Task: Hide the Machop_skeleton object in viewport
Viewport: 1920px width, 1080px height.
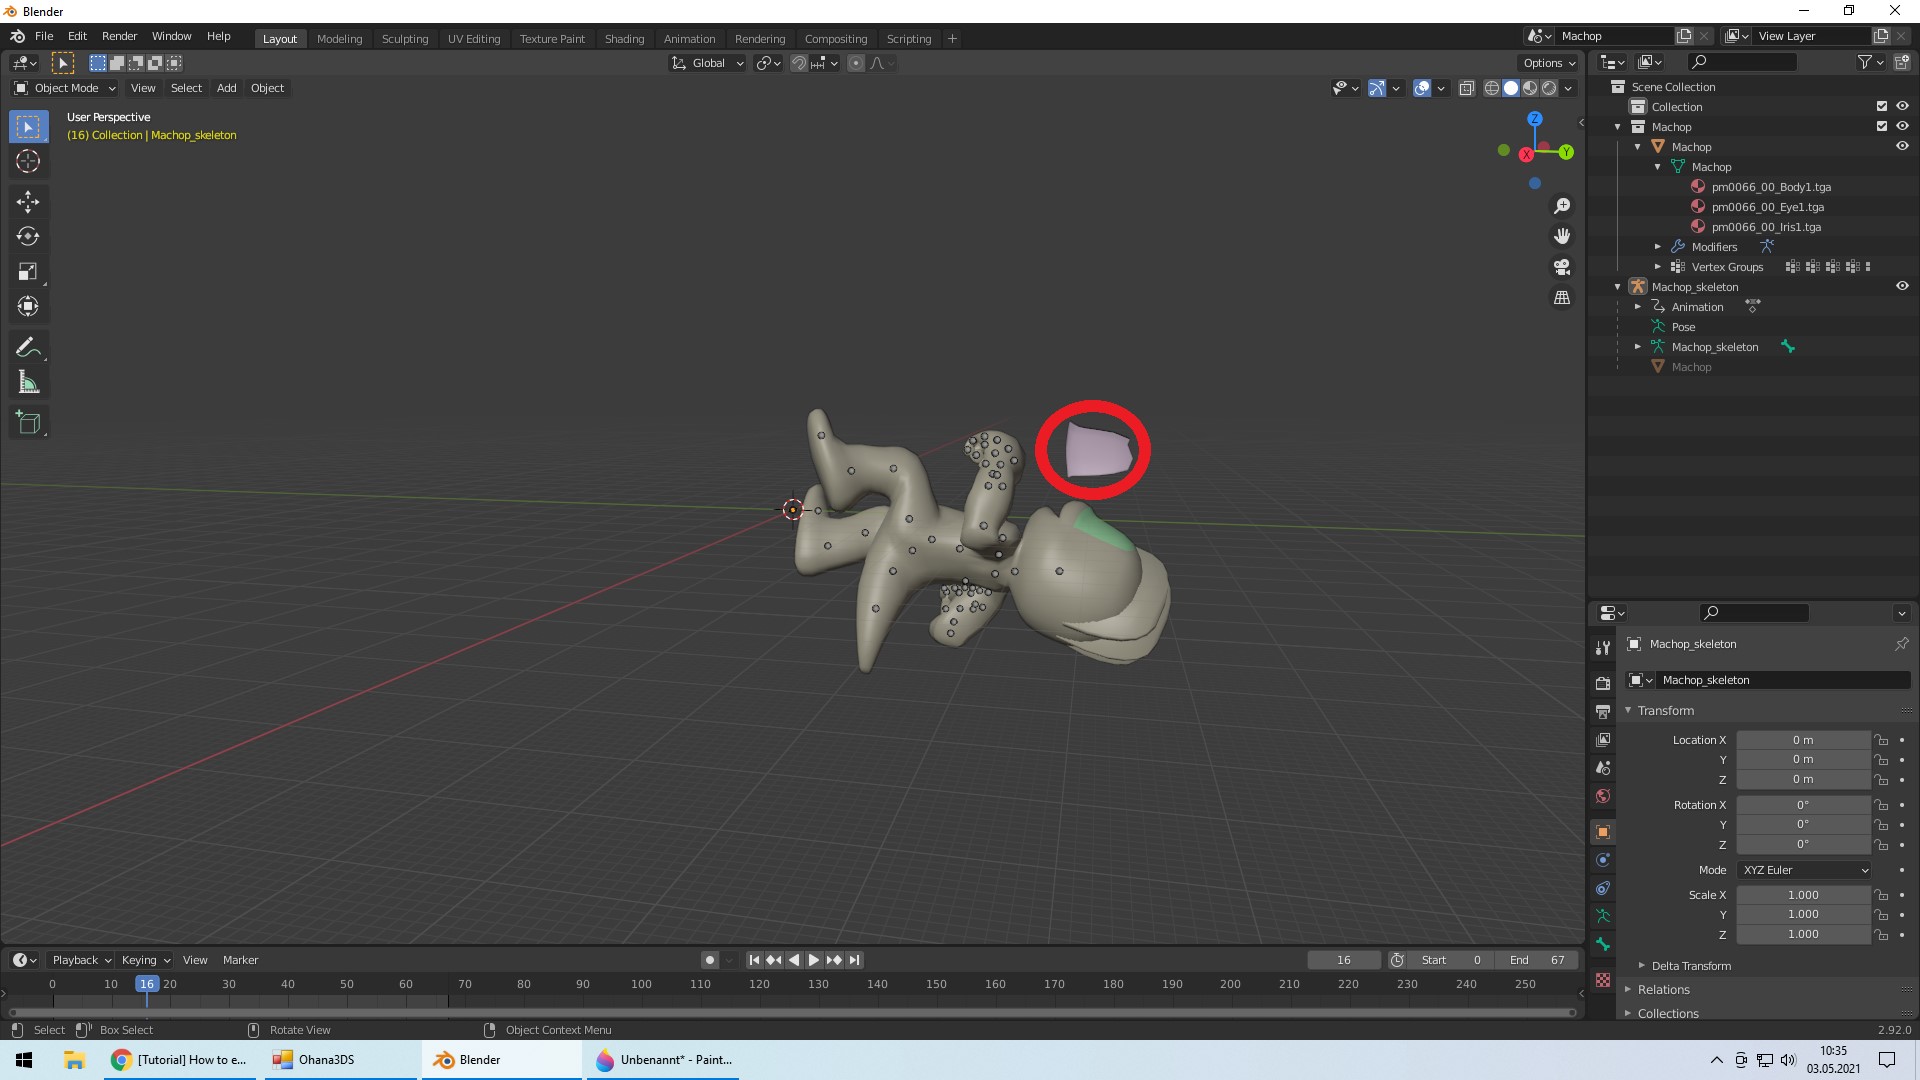Action: point(1902,287)
